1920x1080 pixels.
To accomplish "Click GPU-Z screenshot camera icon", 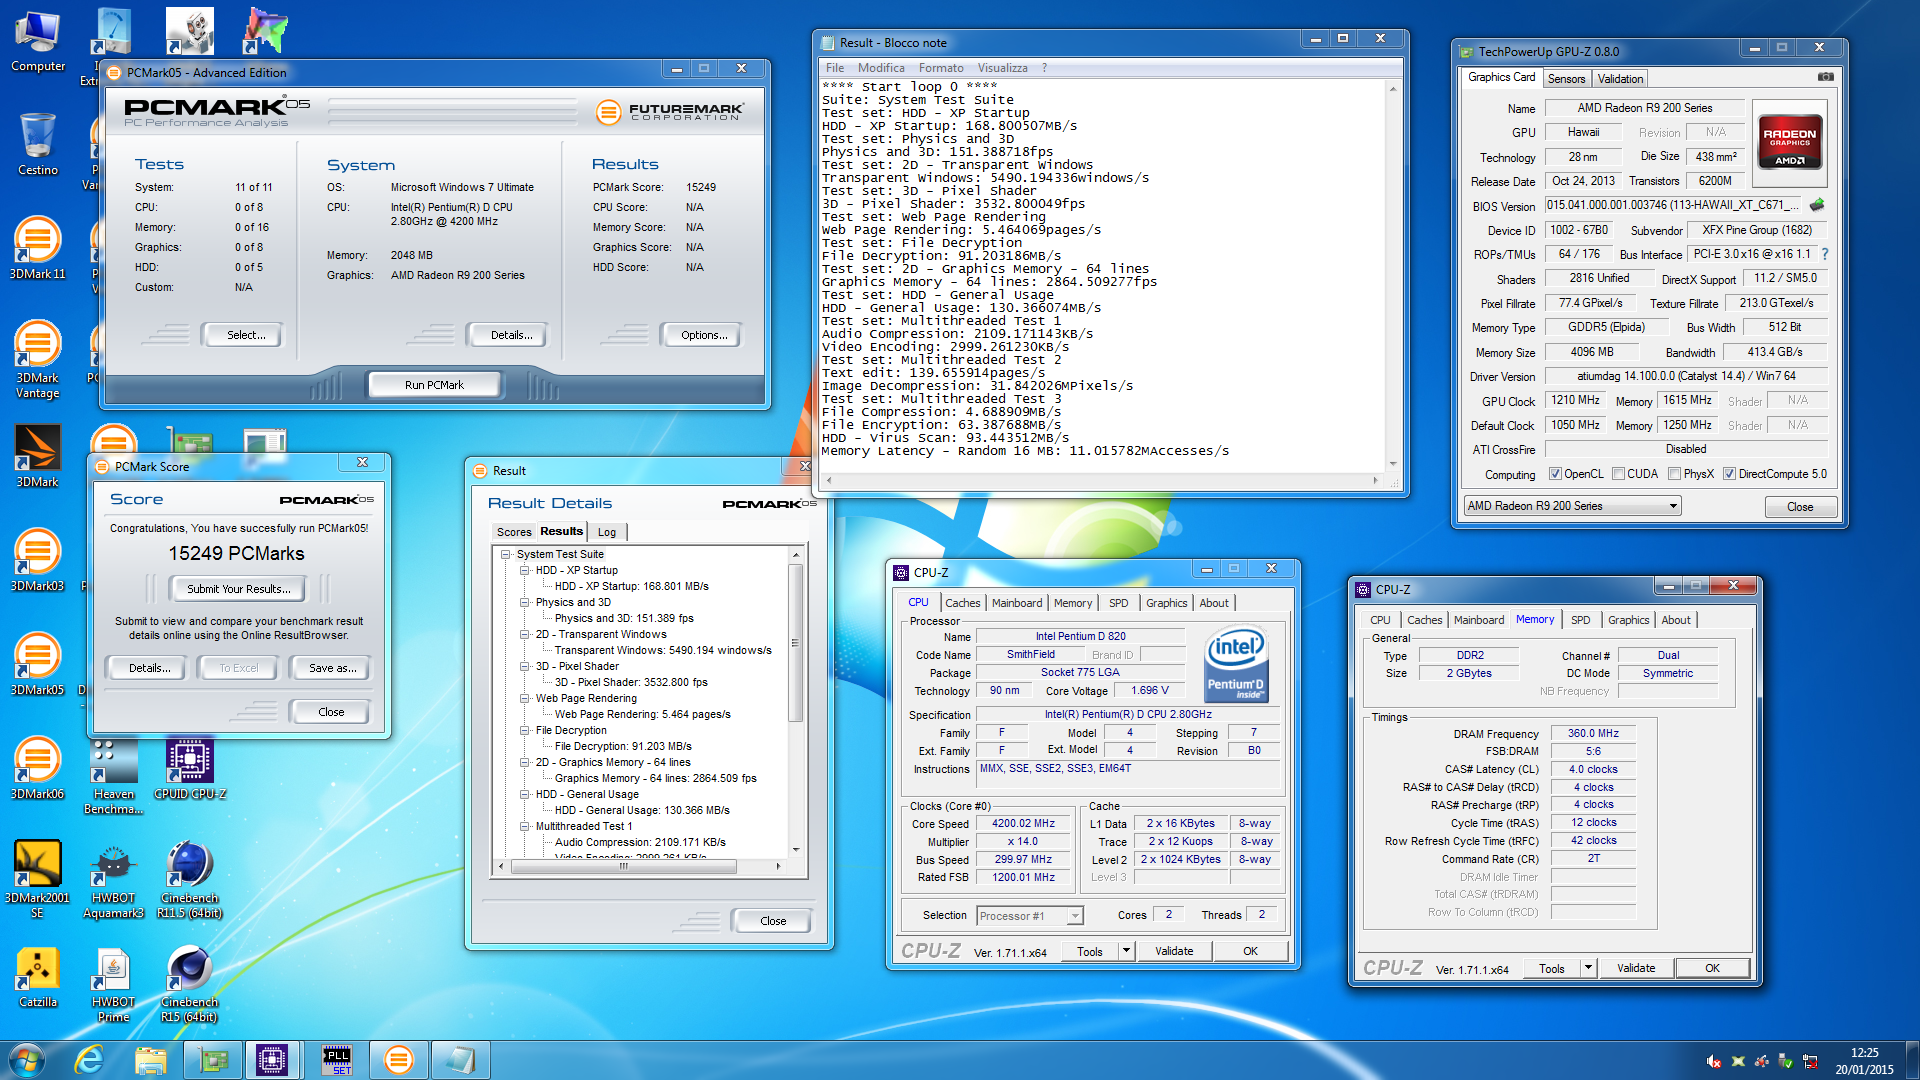I will click(x=1826, y=77).
